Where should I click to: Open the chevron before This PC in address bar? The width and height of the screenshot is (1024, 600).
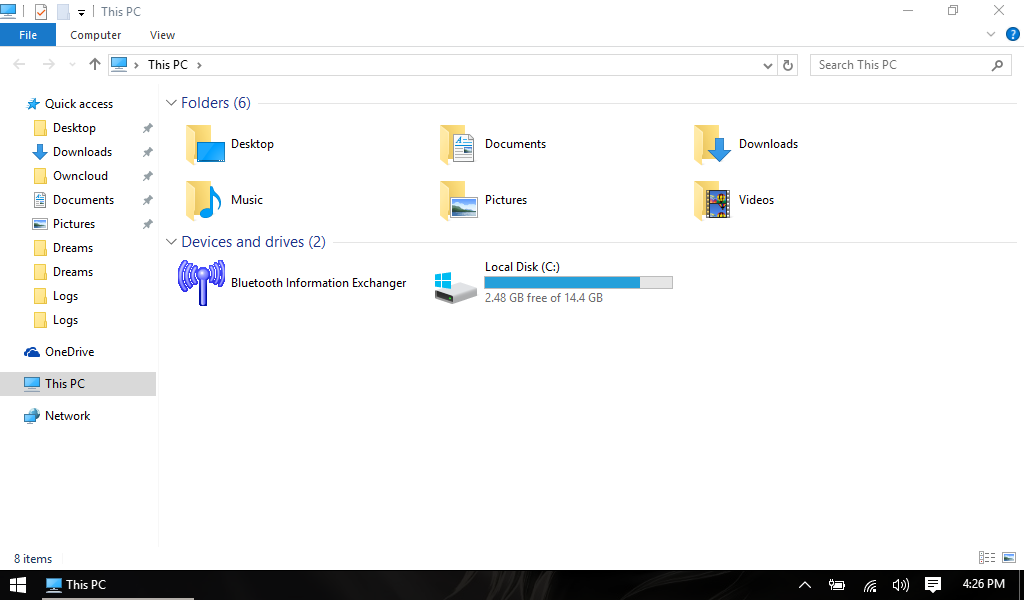[136, 65]
